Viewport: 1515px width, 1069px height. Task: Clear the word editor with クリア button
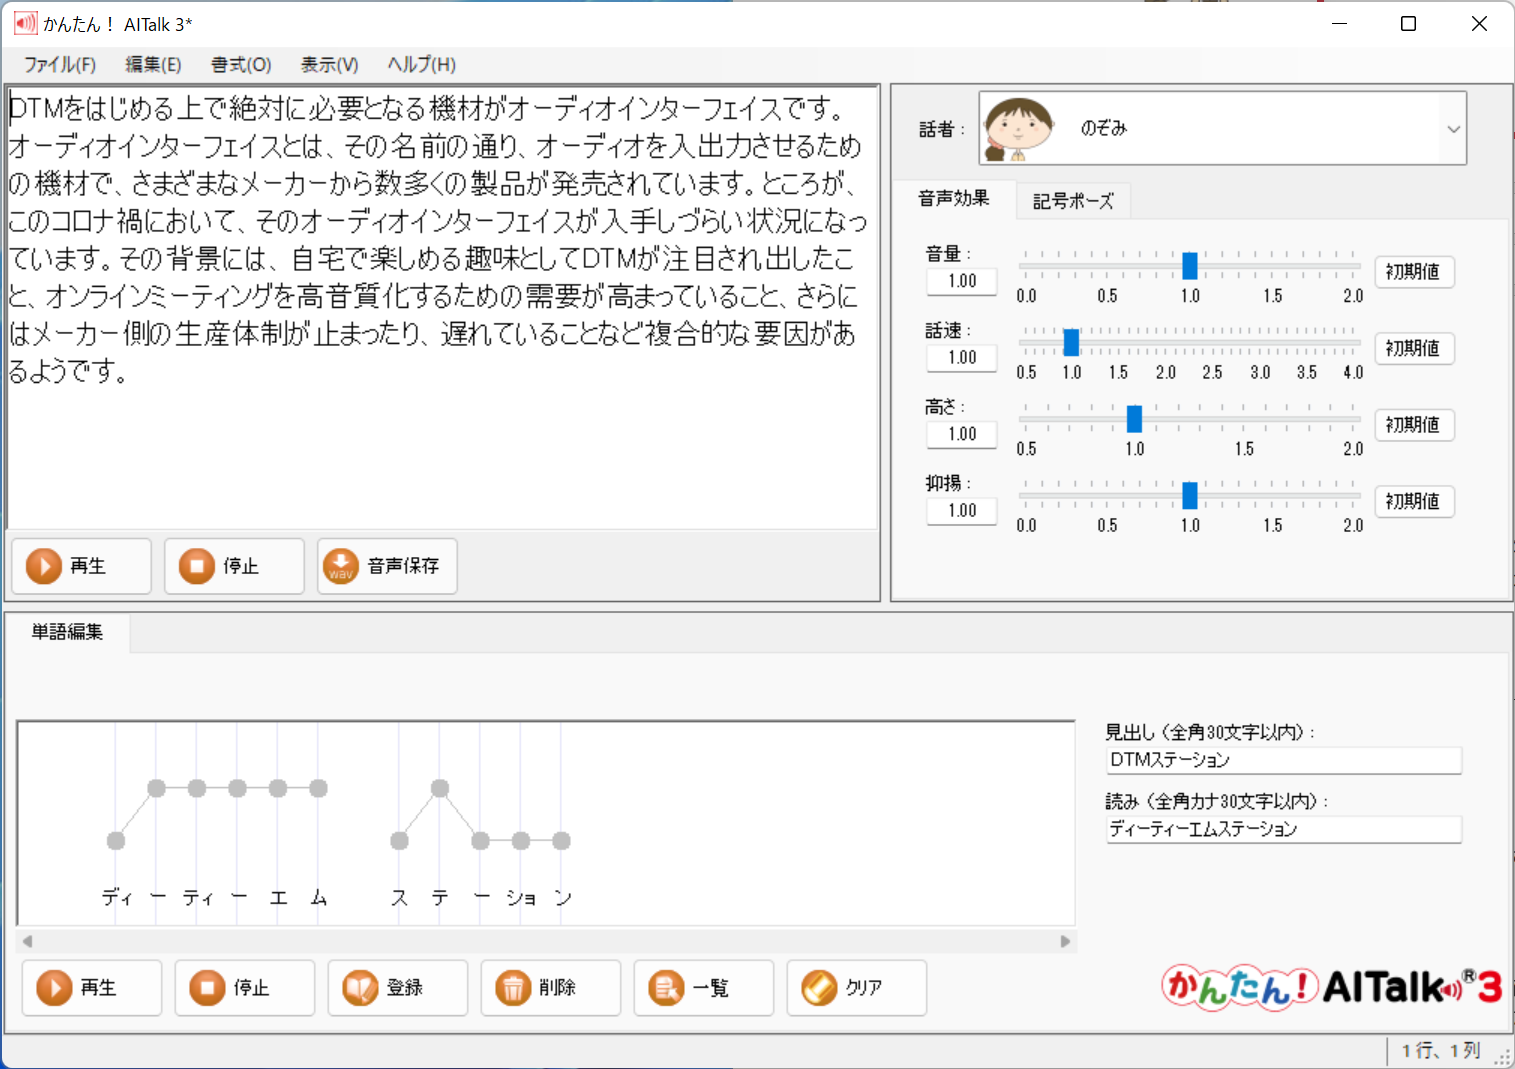[857, 988]
